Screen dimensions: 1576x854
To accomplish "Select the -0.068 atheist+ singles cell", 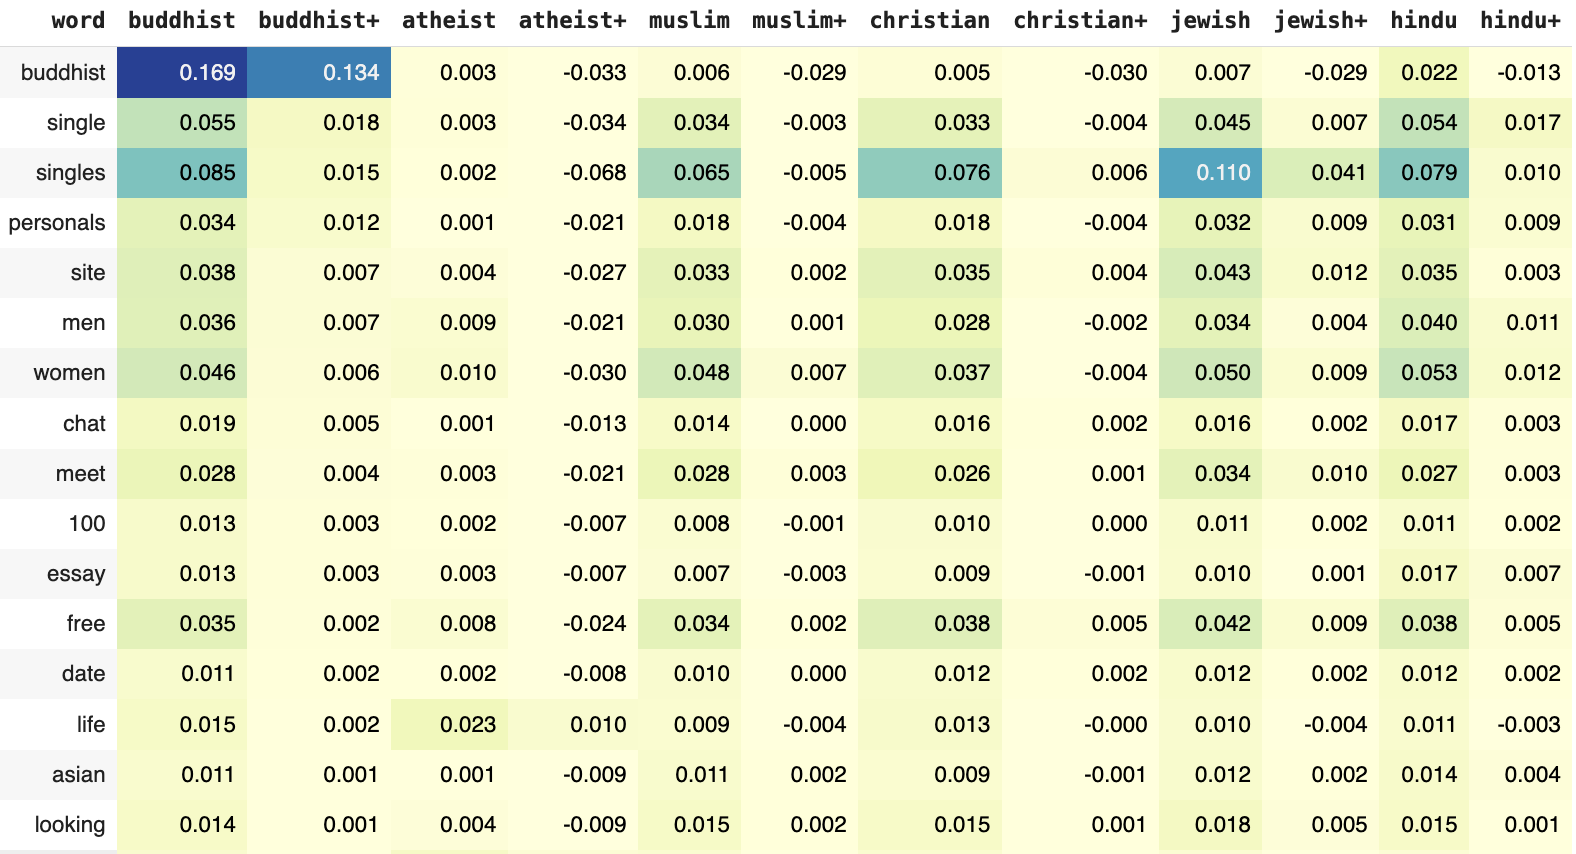I will coord(573,173).
